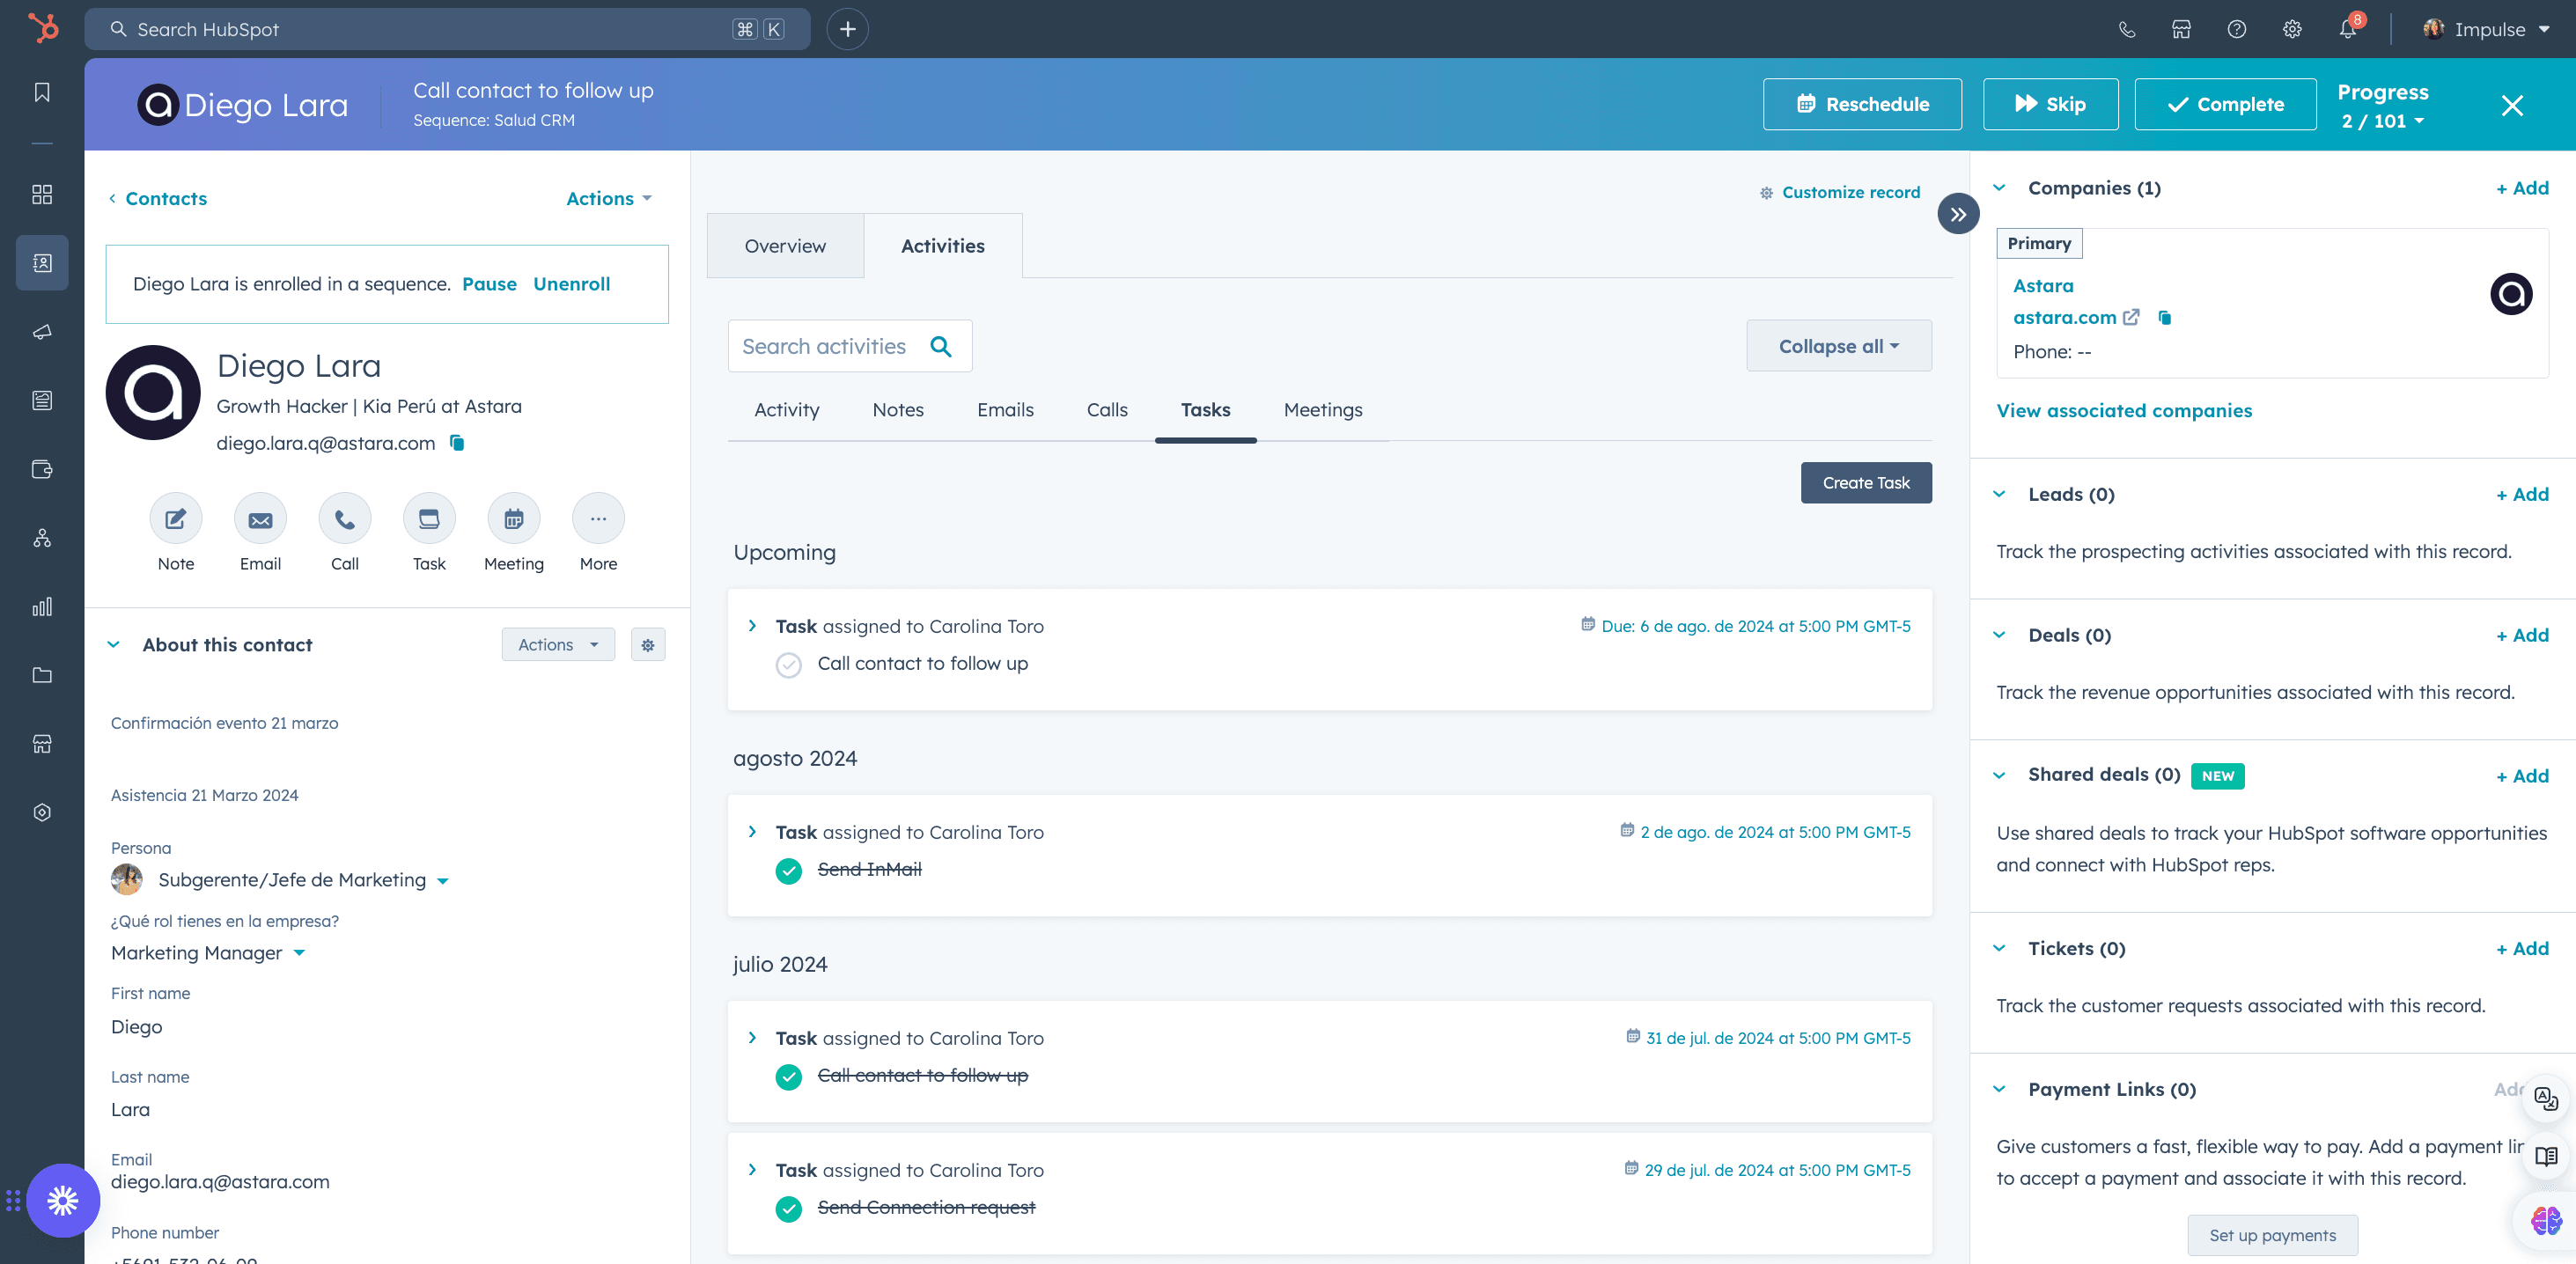Pause the sequence enrollment
Image resolution: width=2576 pixels, height=1264 pixels.
tap(489, 284)
